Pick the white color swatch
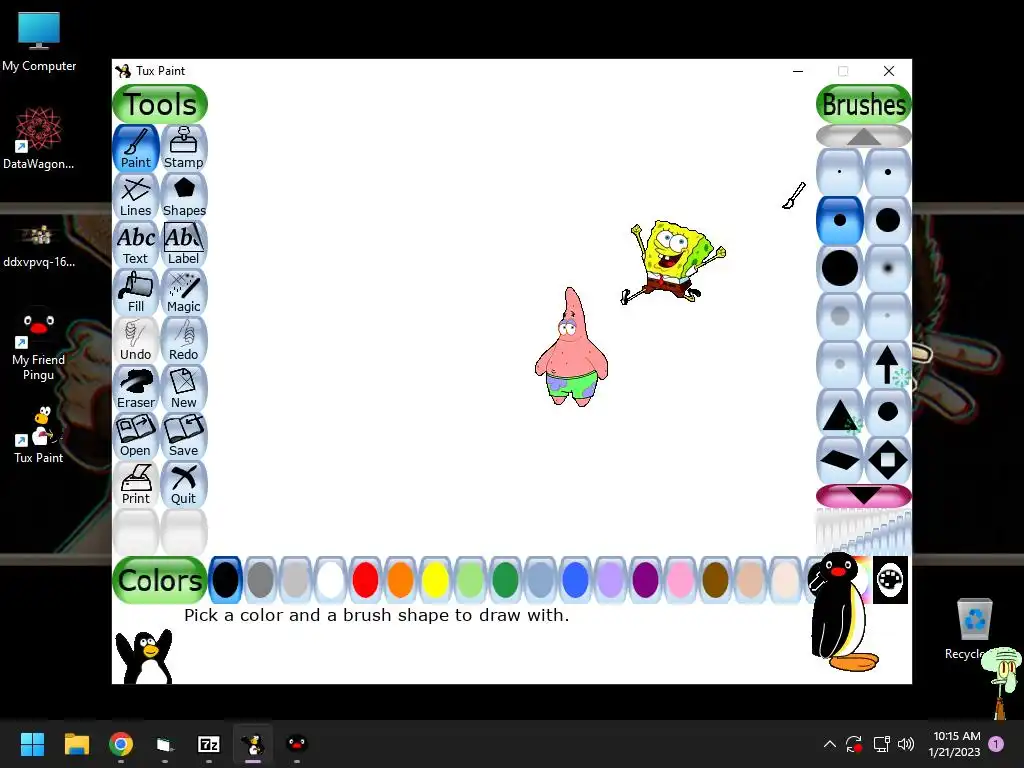 click(330, 579)
